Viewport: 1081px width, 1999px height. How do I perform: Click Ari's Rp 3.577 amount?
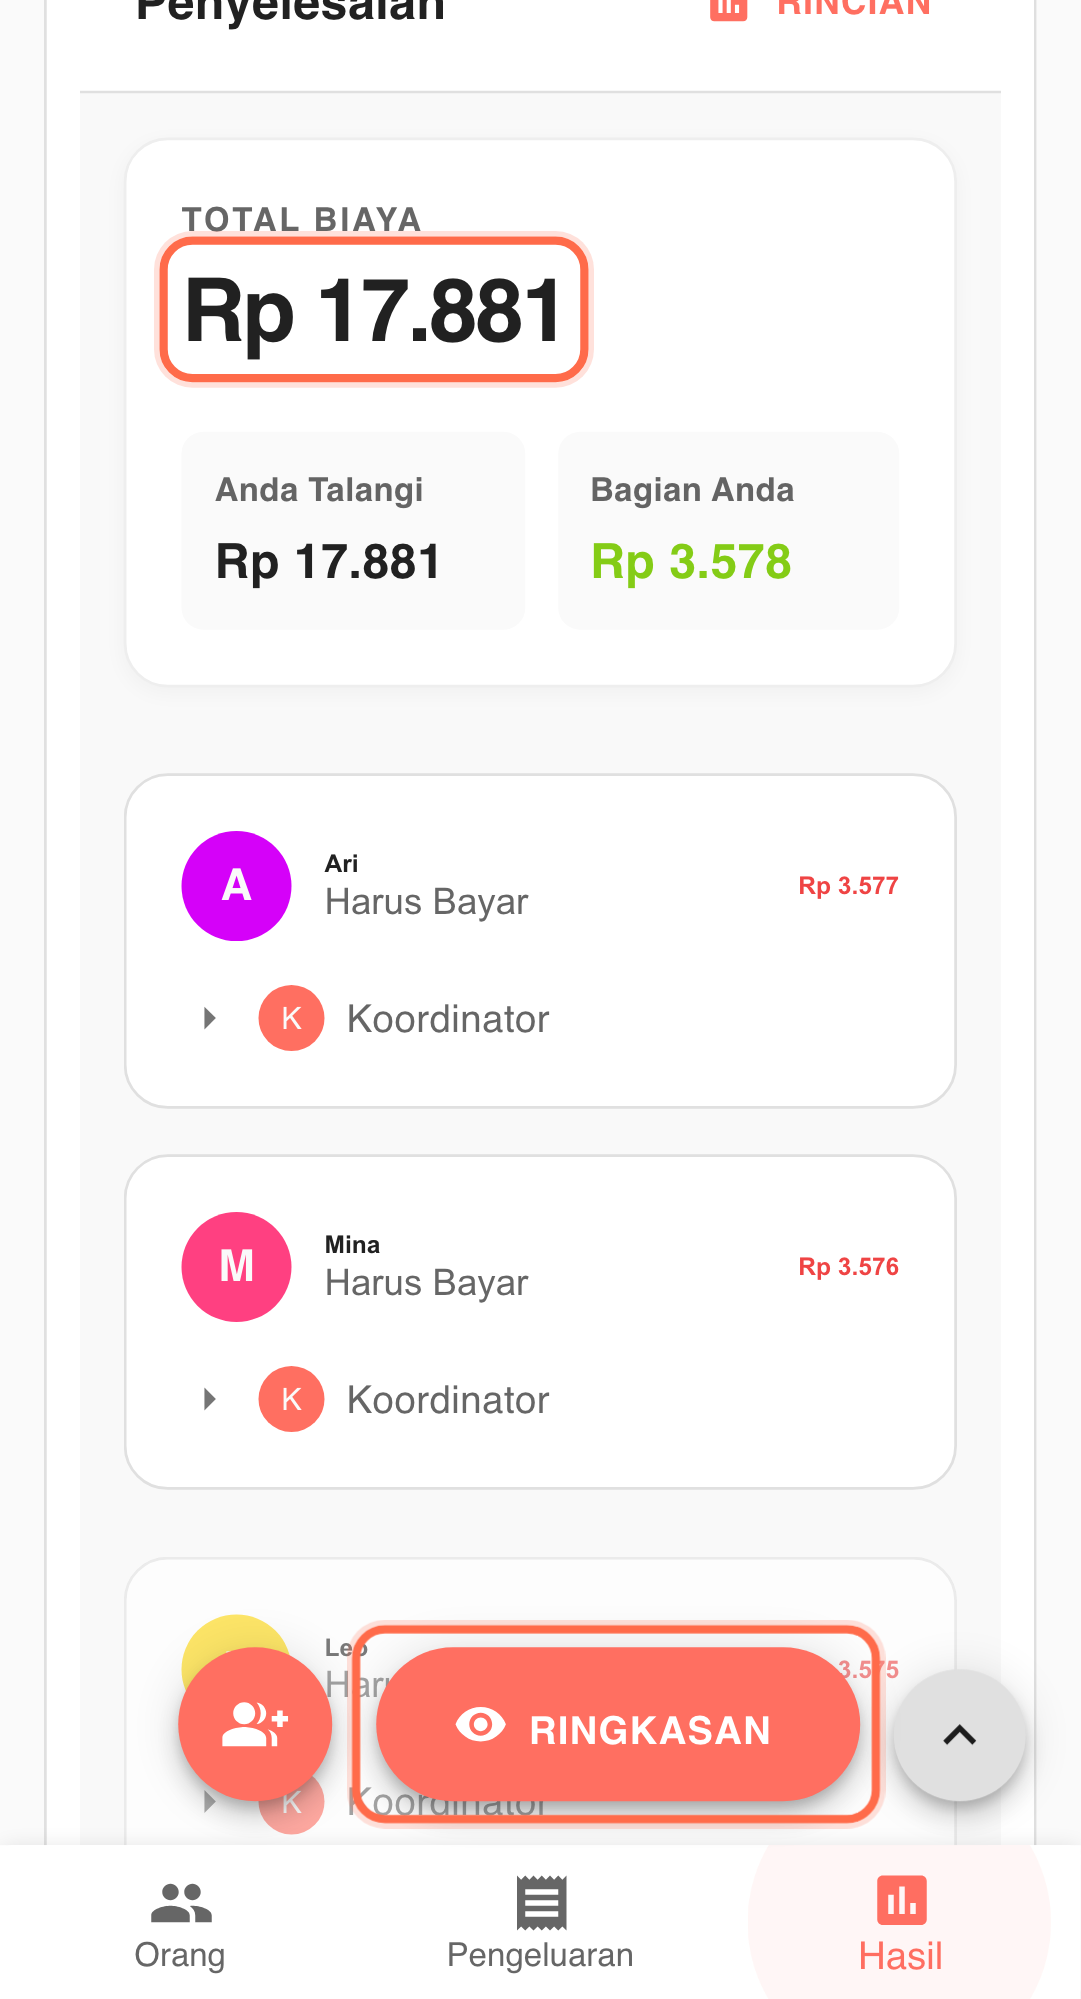pos(848,886)
